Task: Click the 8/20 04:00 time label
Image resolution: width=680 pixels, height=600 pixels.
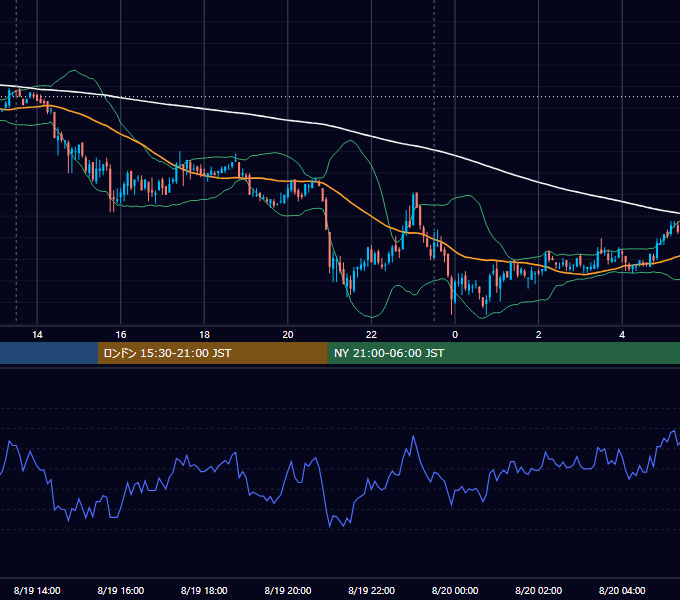Action: tap(622, 590)
